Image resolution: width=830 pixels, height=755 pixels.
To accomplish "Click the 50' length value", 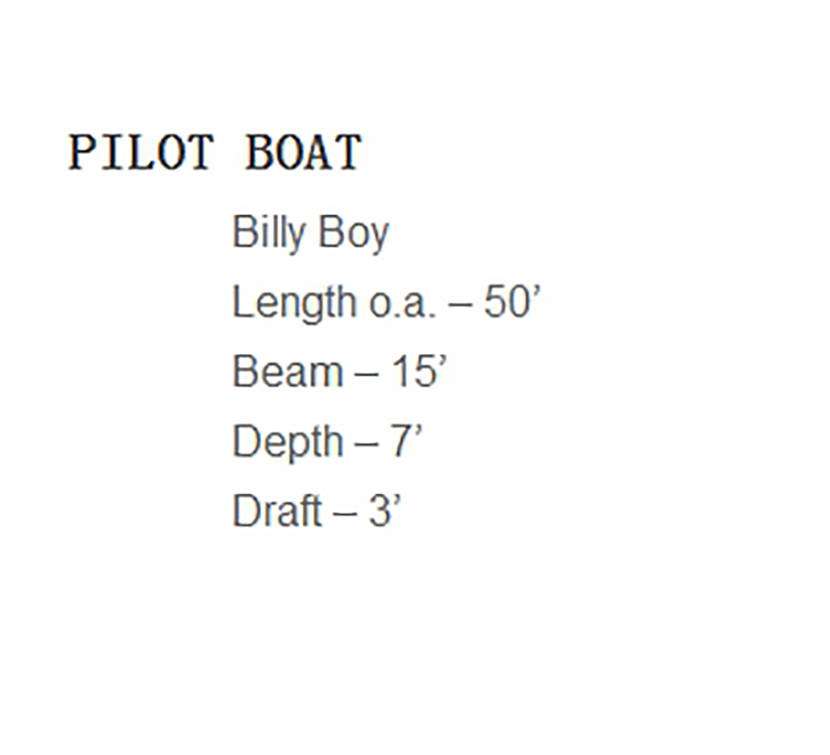I will (x=511, y=302).
